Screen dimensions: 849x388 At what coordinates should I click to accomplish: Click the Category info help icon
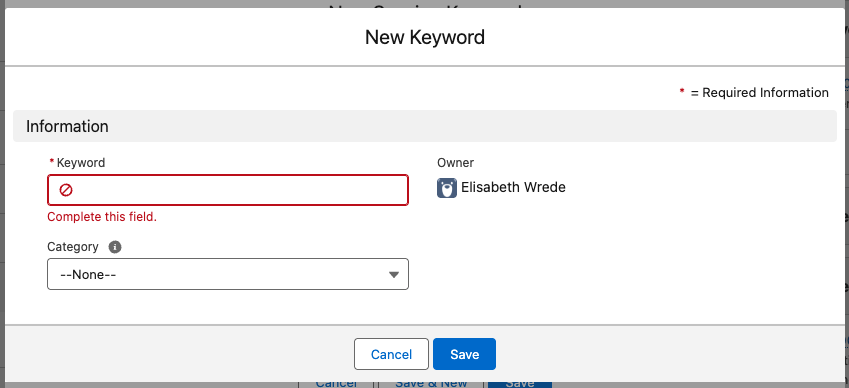[x=115, y=247]
